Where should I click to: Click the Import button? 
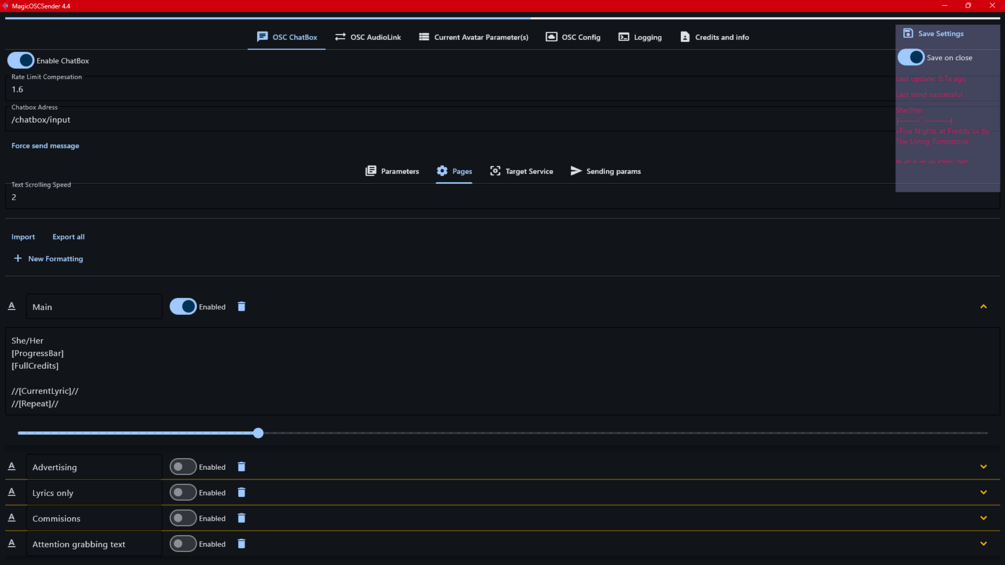coord(23,236)
